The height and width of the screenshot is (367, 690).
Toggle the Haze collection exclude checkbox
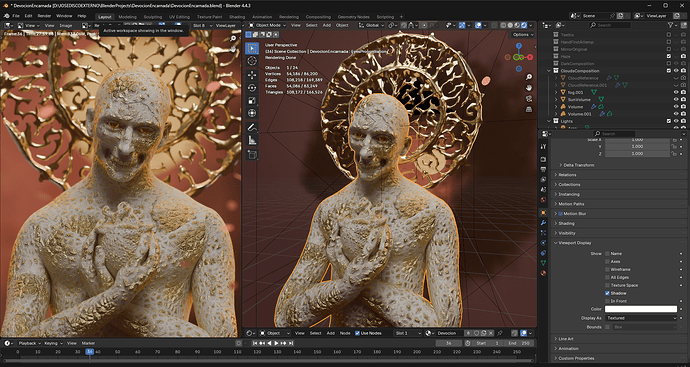(669, 56)
